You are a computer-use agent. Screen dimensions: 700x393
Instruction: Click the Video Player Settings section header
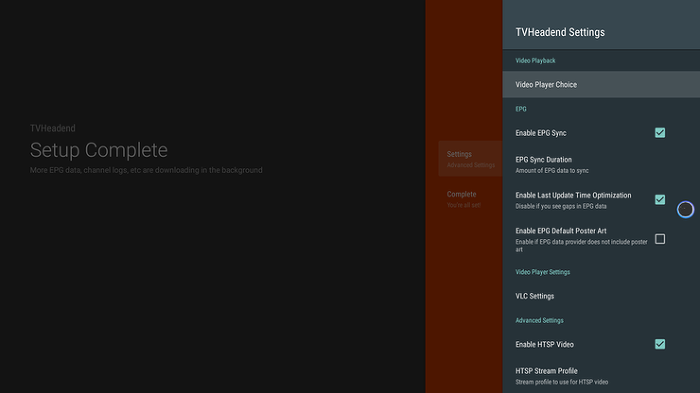coord(542,272)
